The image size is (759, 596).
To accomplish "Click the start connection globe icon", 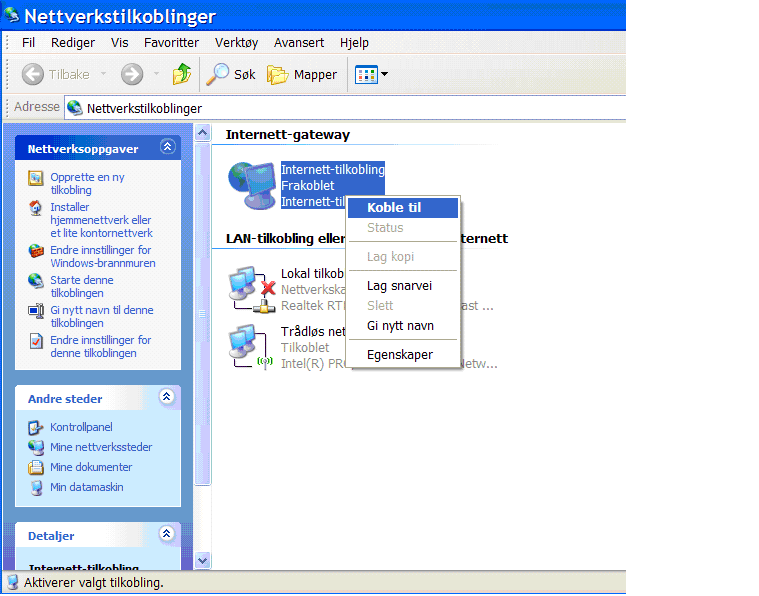I will click(36, 281).
